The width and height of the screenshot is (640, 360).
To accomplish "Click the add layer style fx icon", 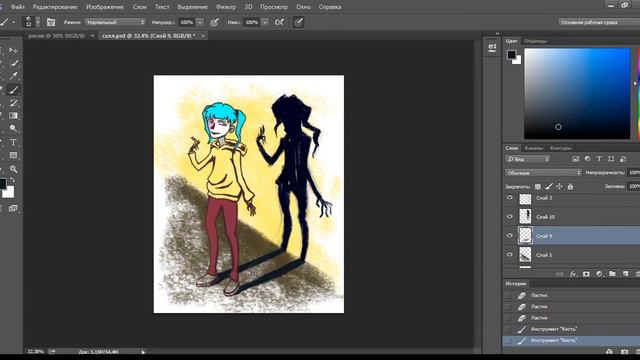I will click(x=573, y=274).
